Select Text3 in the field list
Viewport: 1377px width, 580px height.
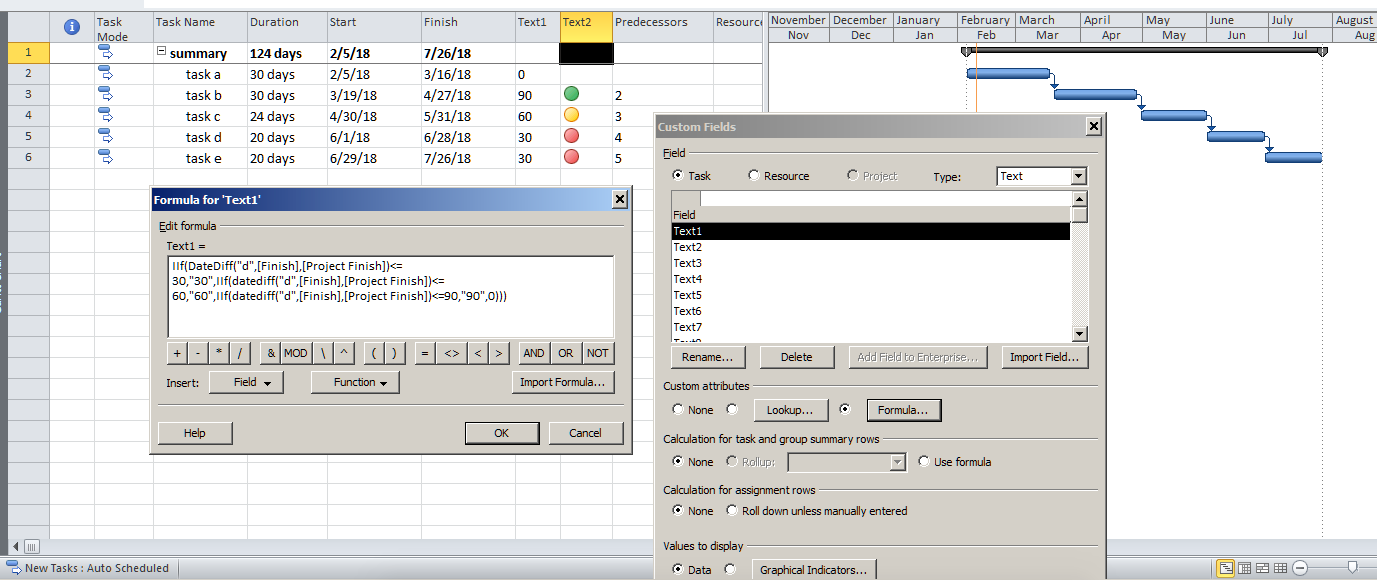coord(871,263)
